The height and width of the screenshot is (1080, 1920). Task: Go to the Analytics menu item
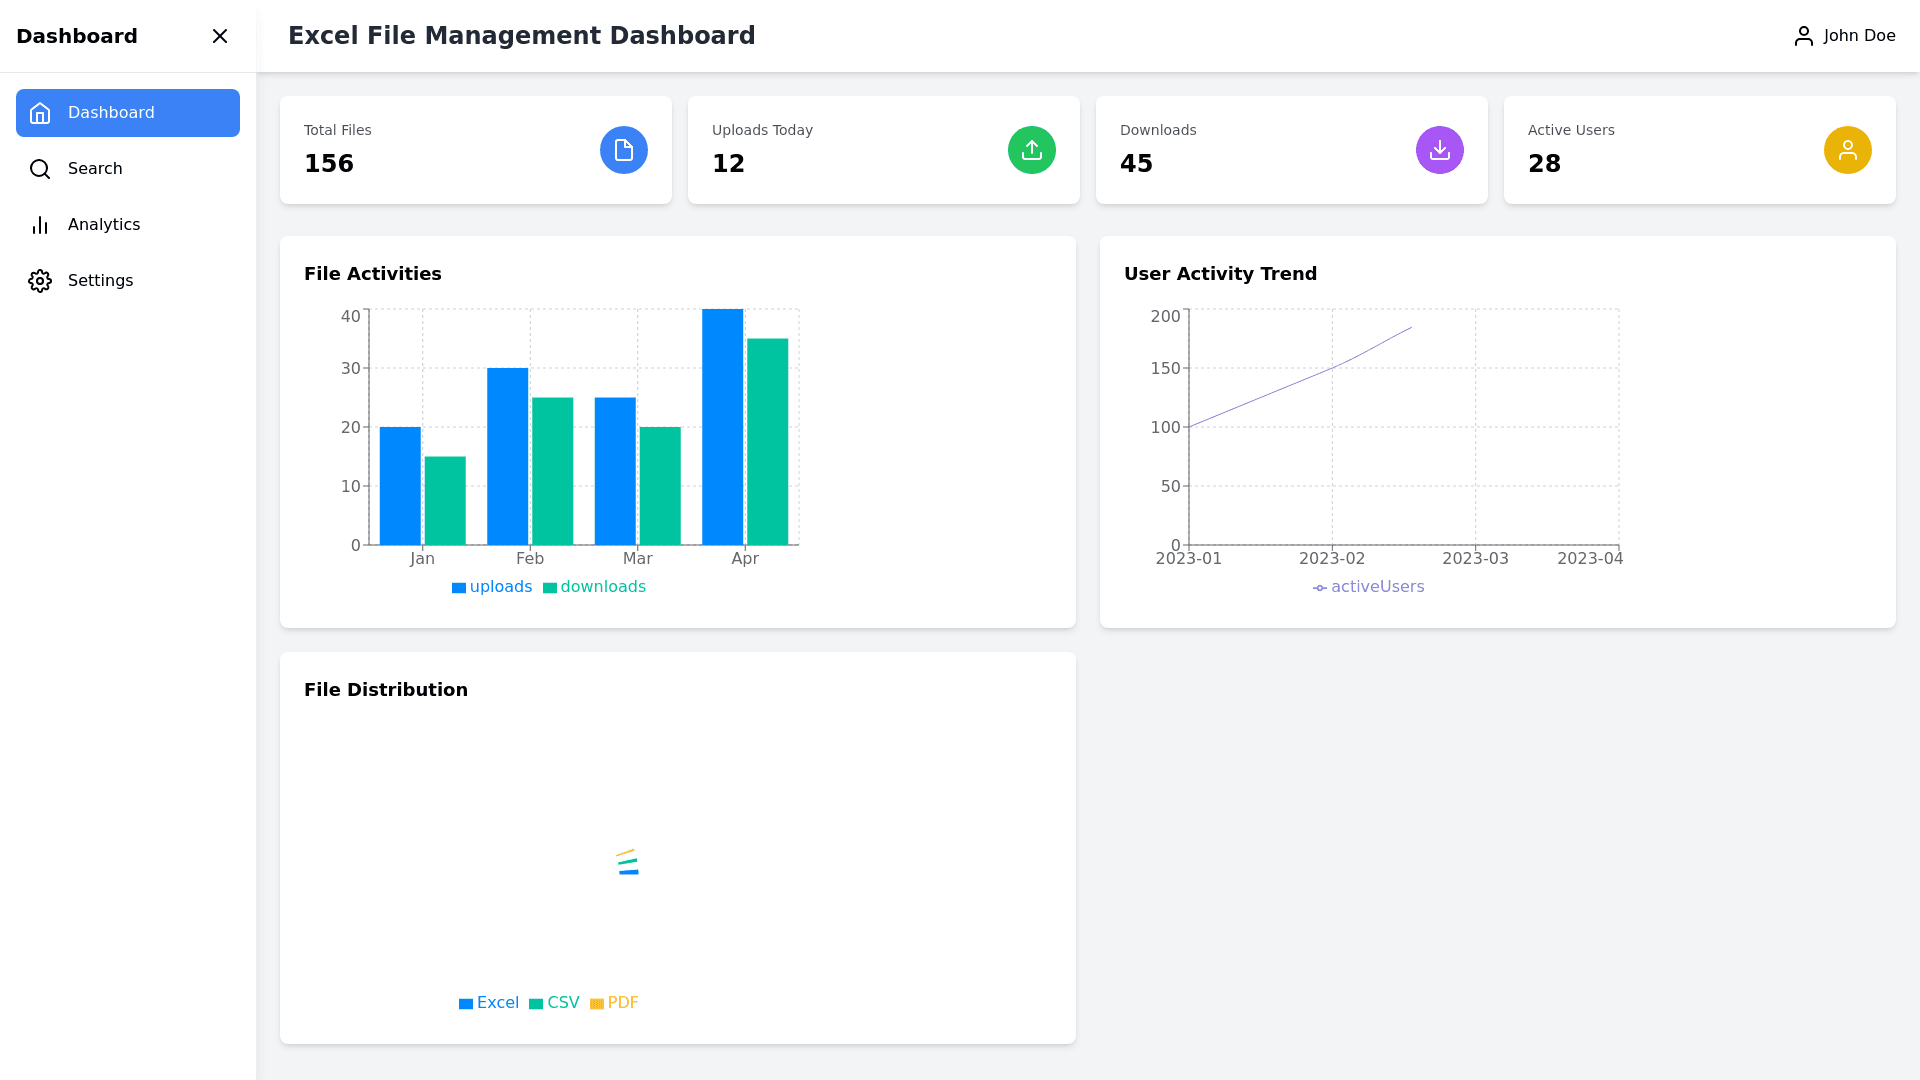tap(104, 225)
